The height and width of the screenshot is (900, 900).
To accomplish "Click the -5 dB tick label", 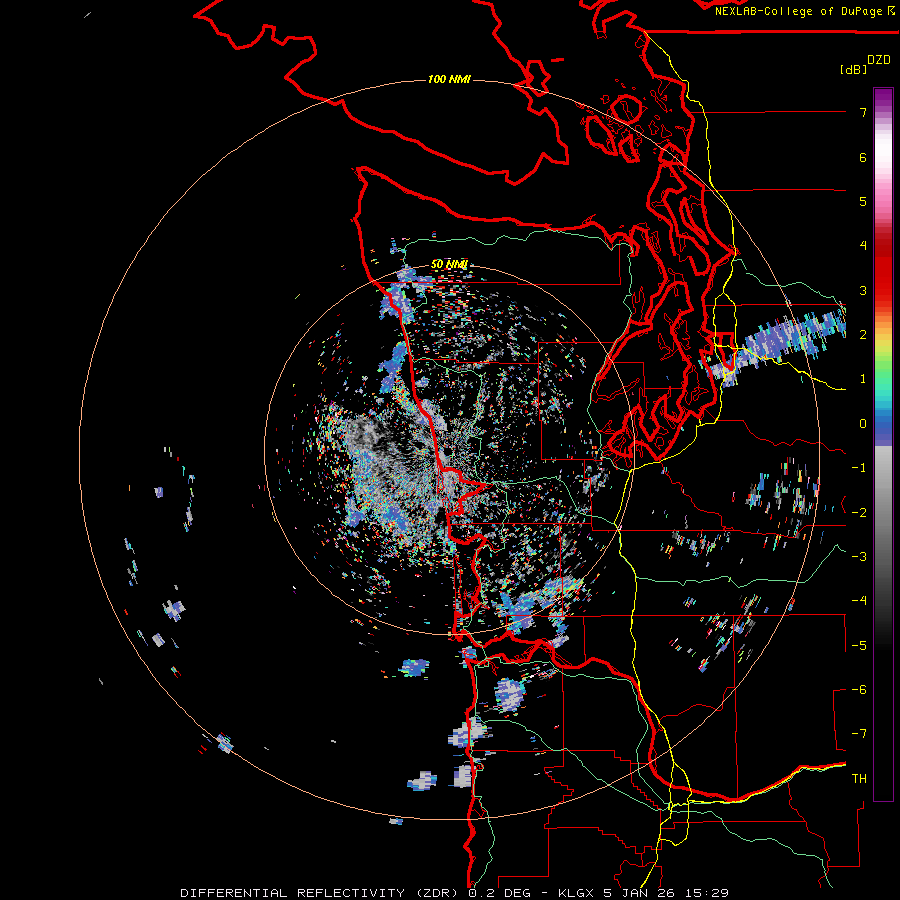I will pos(859,646).
